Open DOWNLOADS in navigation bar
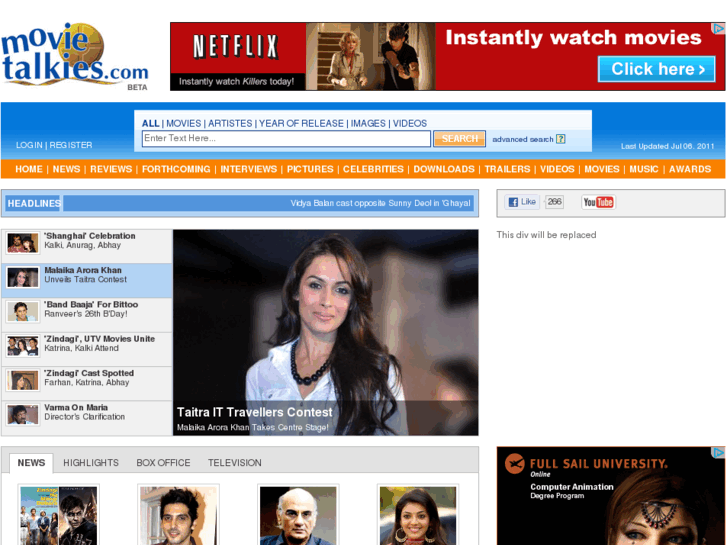This screenshot has height=545, width=727. coord(444,169)
